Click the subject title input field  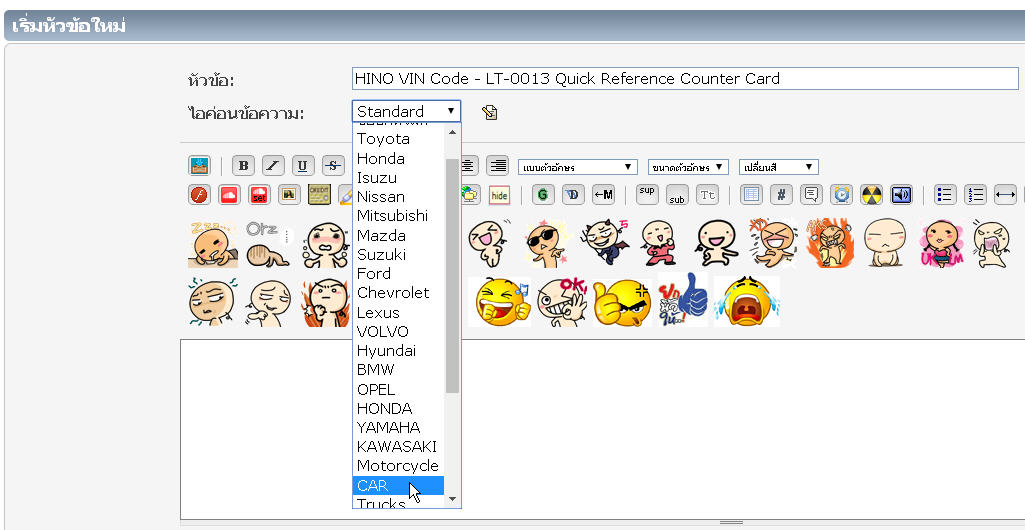point(685,79)
